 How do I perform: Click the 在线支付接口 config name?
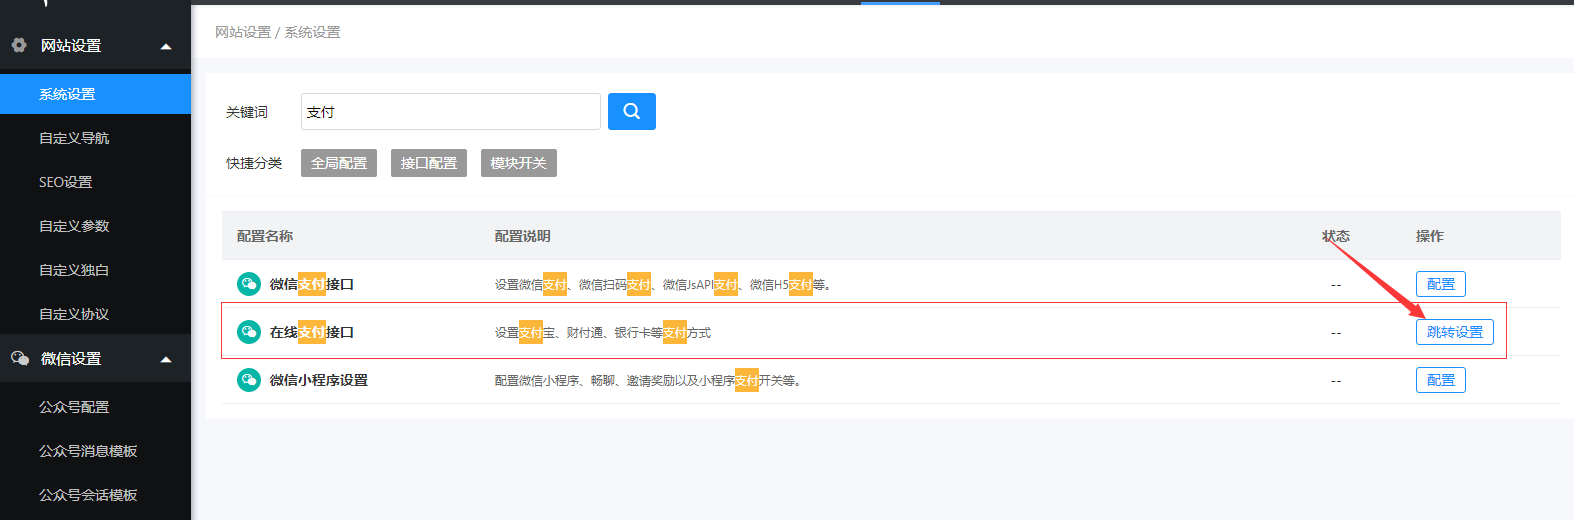coord(312,332)
